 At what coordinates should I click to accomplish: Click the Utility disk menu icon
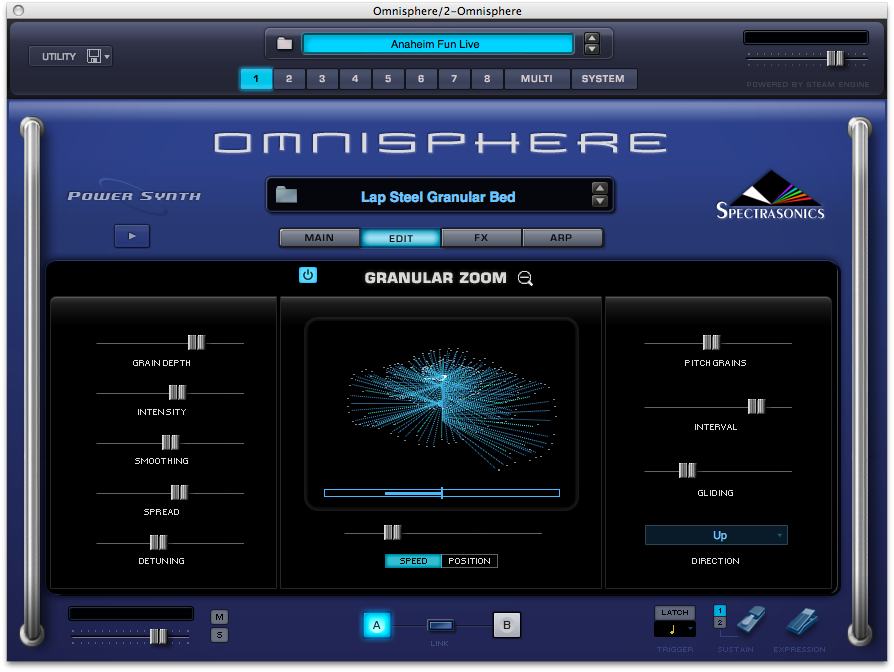98,57
